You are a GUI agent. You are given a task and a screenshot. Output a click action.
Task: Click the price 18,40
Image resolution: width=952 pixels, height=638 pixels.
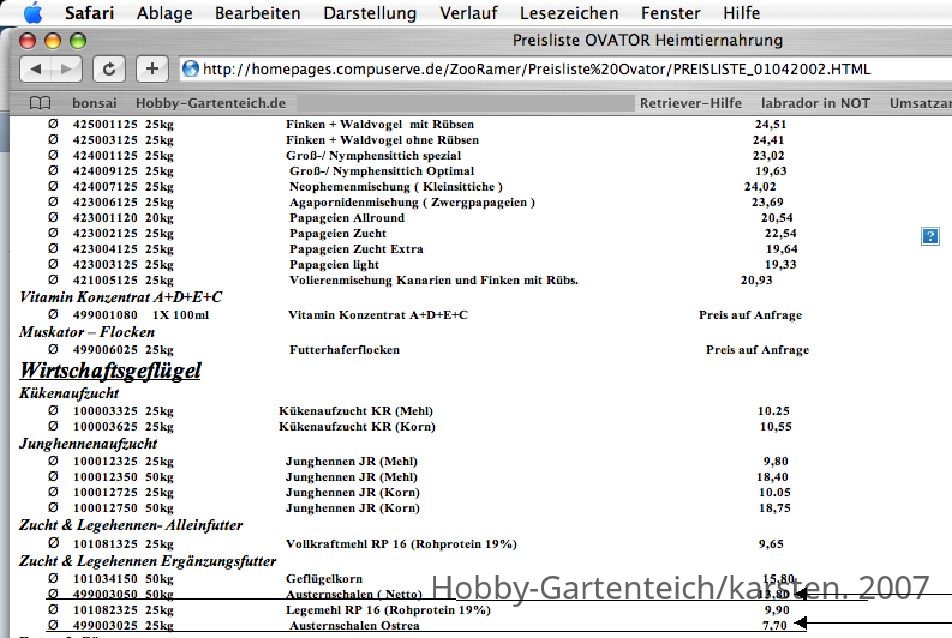[x=772, y=477]
